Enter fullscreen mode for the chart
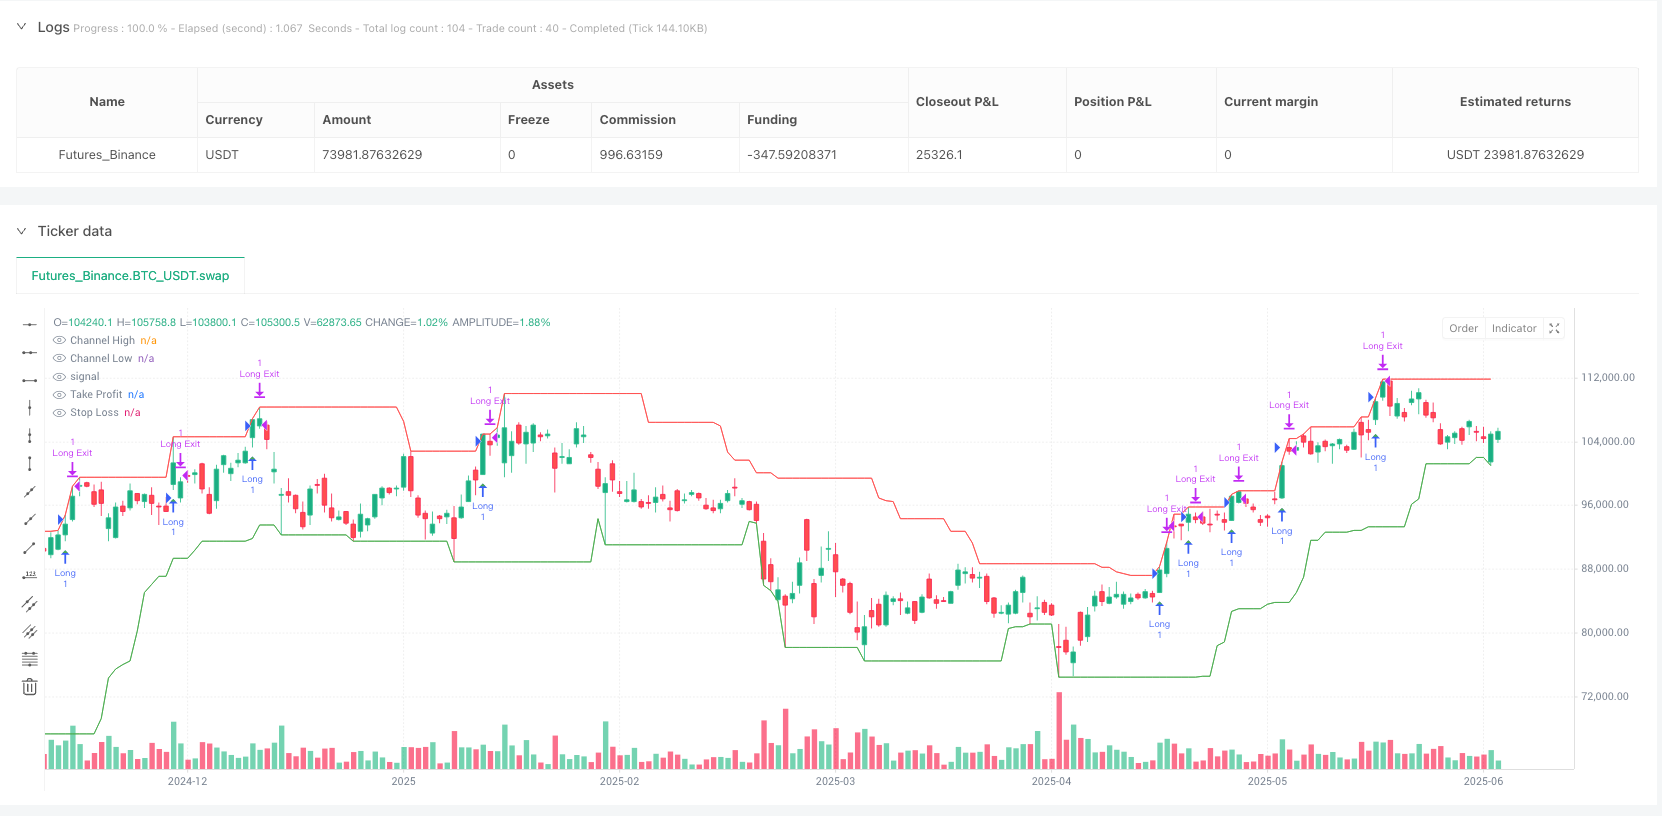The image size is (1662, 816). point(1554,328)
